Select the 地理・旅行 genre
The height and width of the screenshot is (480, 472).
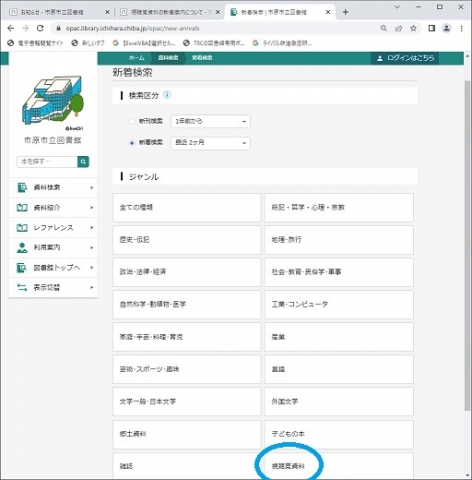339,240
